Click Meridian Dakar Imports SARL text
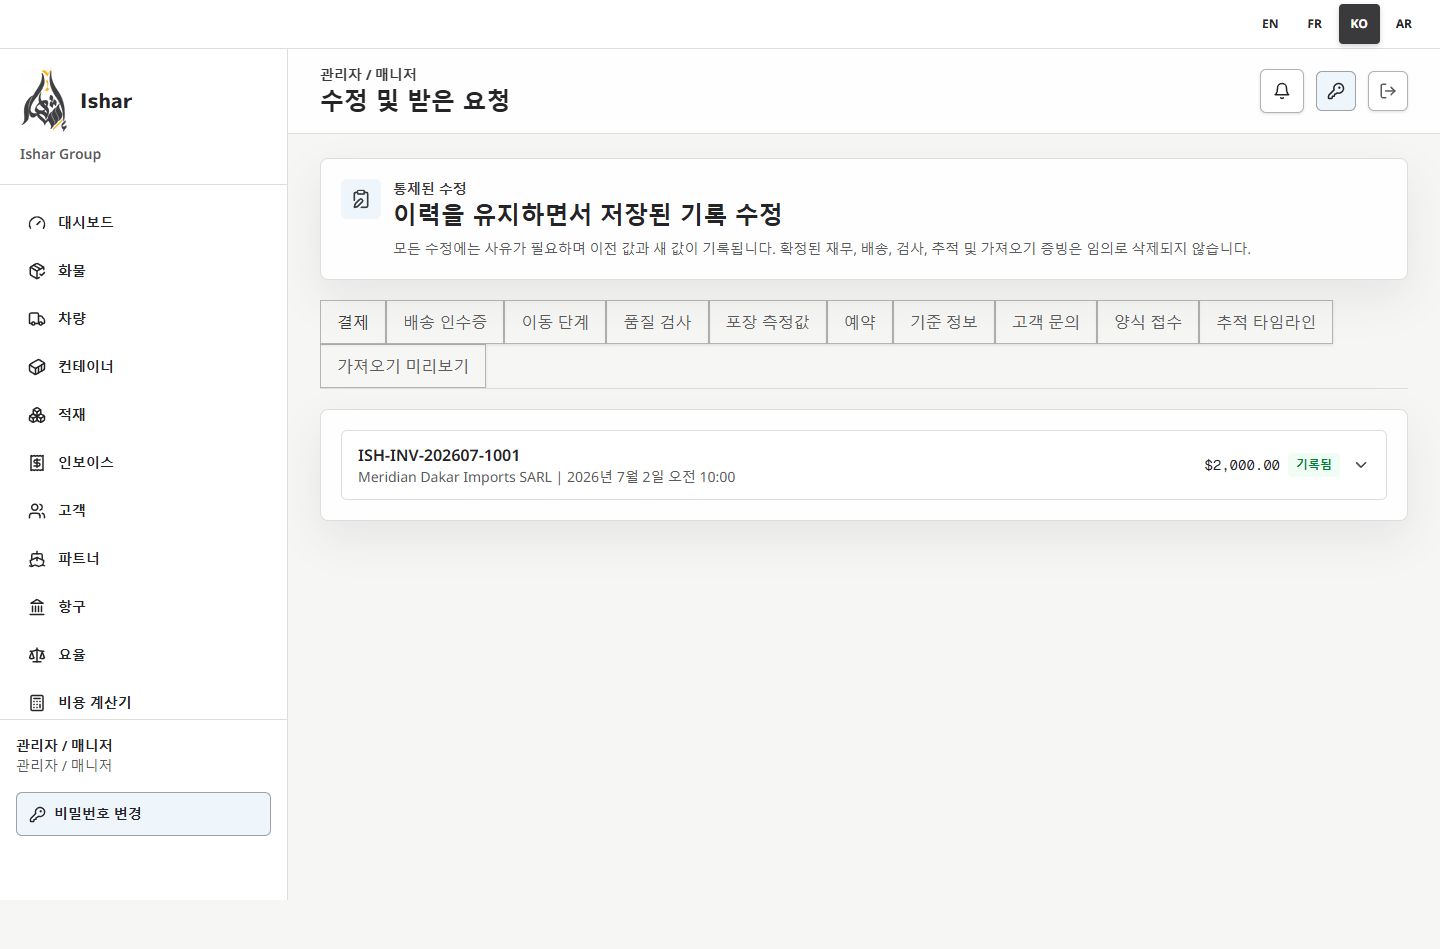Viewport: 1440px width, 949px height. (455, 477)
